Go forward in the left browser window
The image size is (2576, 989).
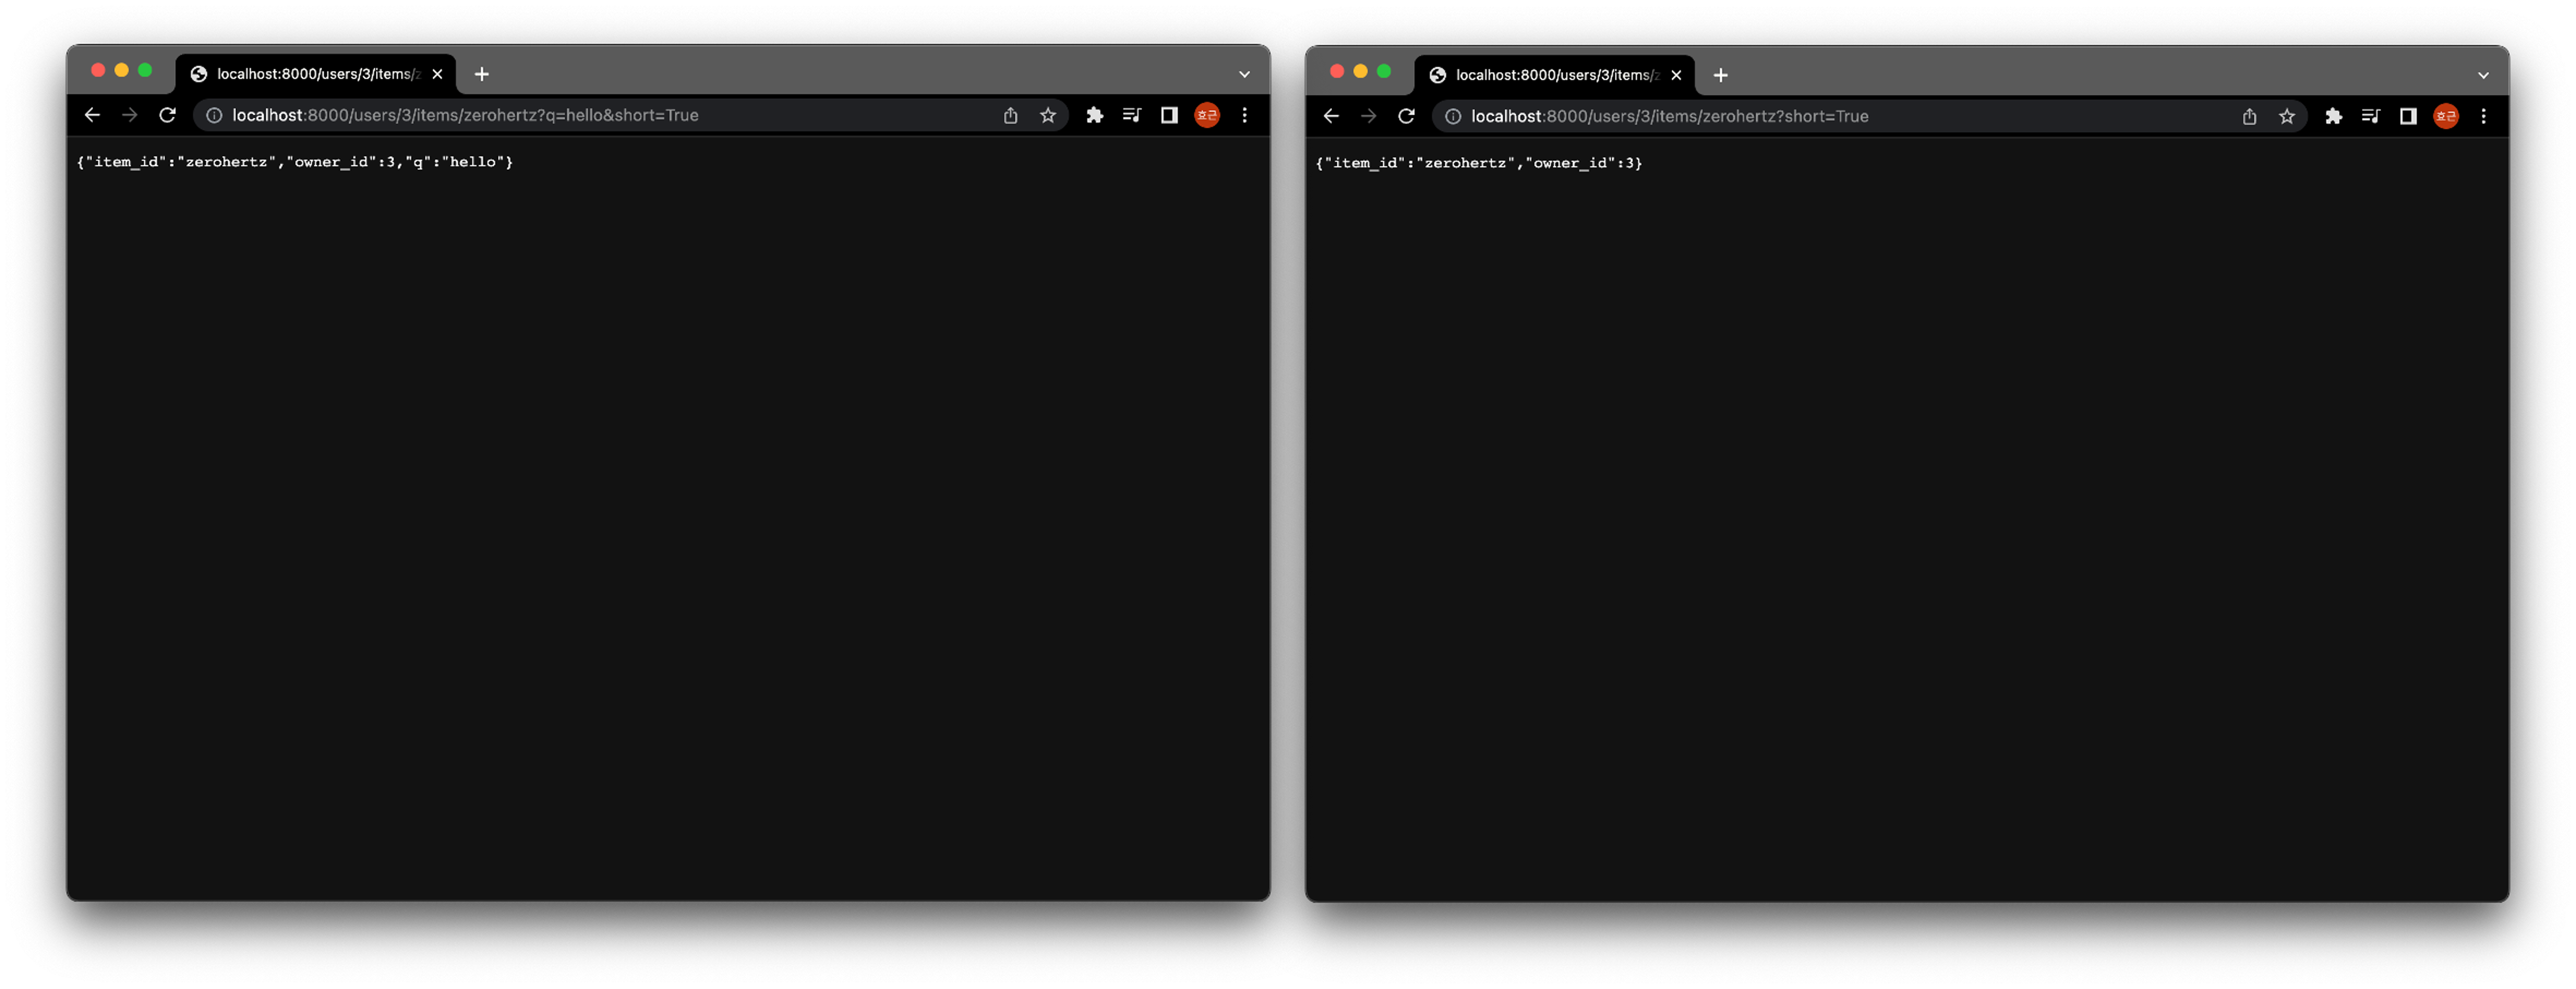tap(130, 115)
